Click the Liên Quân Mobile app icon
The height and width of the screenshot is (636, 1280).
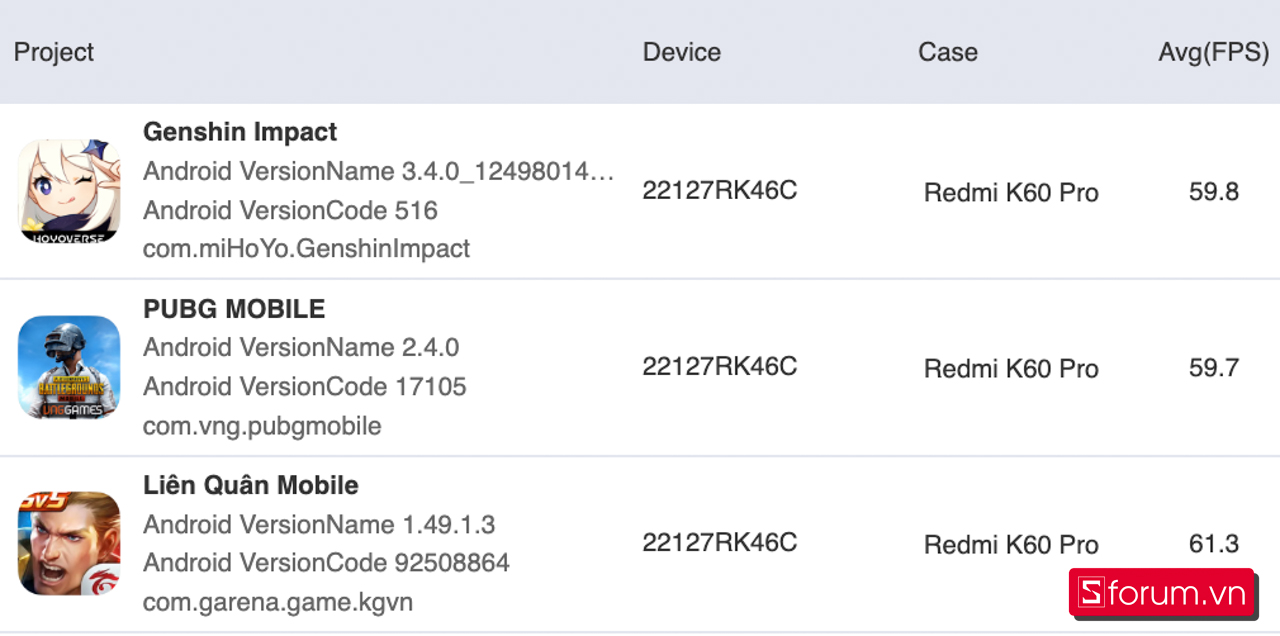point(69,543)
